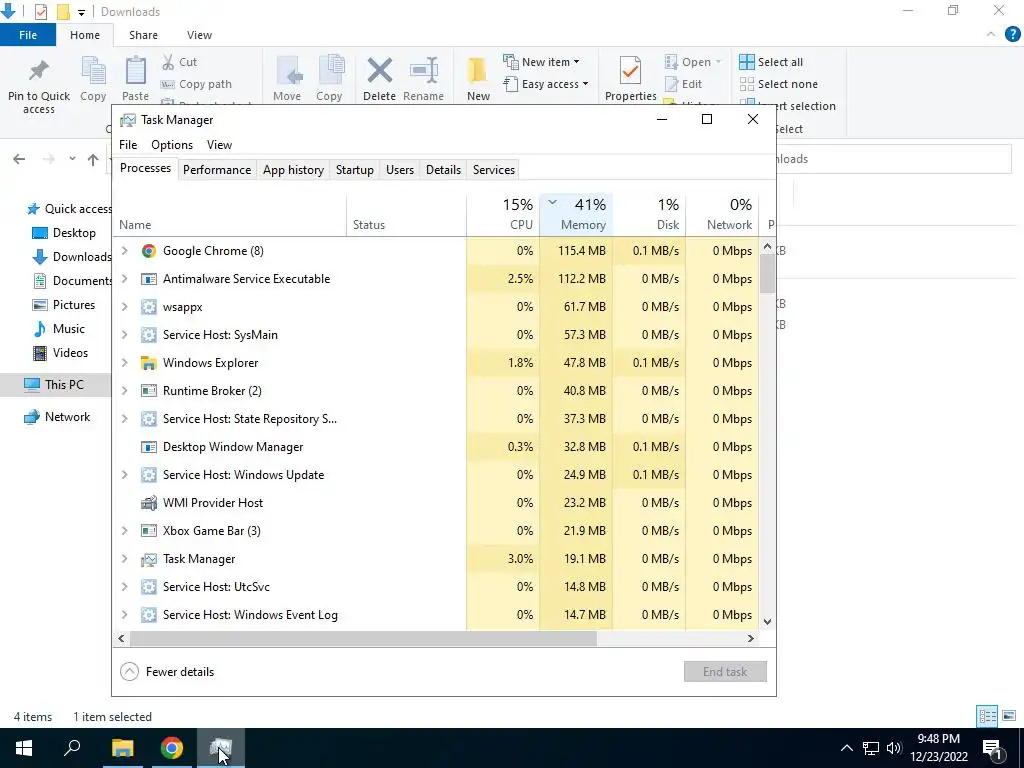Open the notification center icon
Image resolution: width=1024 pixels, height=768 pixels.
992,748
